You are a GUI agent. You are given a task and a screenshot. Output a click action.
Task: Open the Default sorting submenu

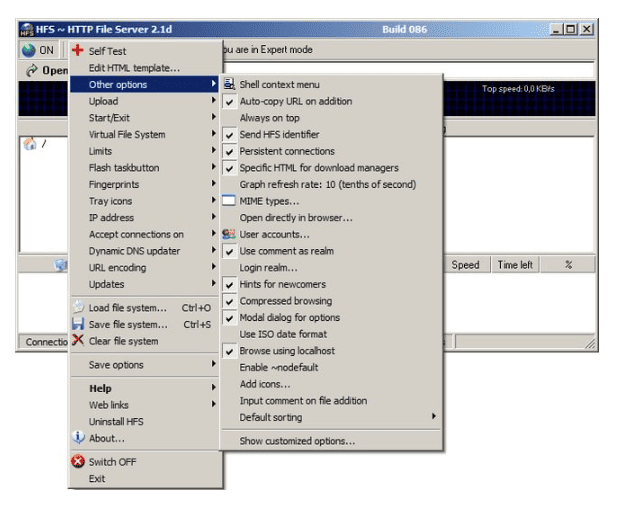(331, 417)
